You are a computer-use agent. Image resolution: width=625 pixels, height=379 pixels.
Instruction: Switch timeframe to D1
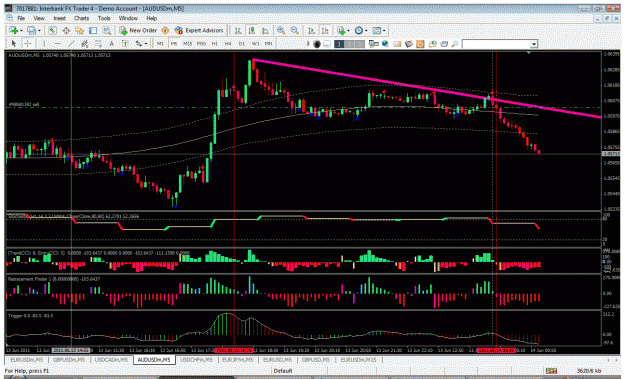click(242, 43)
